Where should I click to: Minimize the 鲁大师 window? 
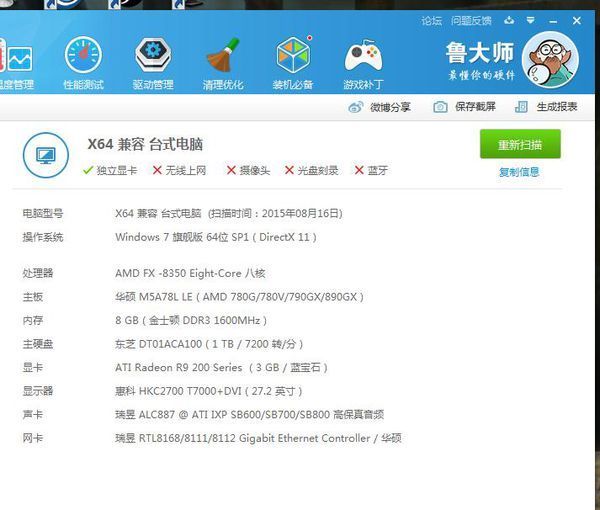[x=553, y=21]
